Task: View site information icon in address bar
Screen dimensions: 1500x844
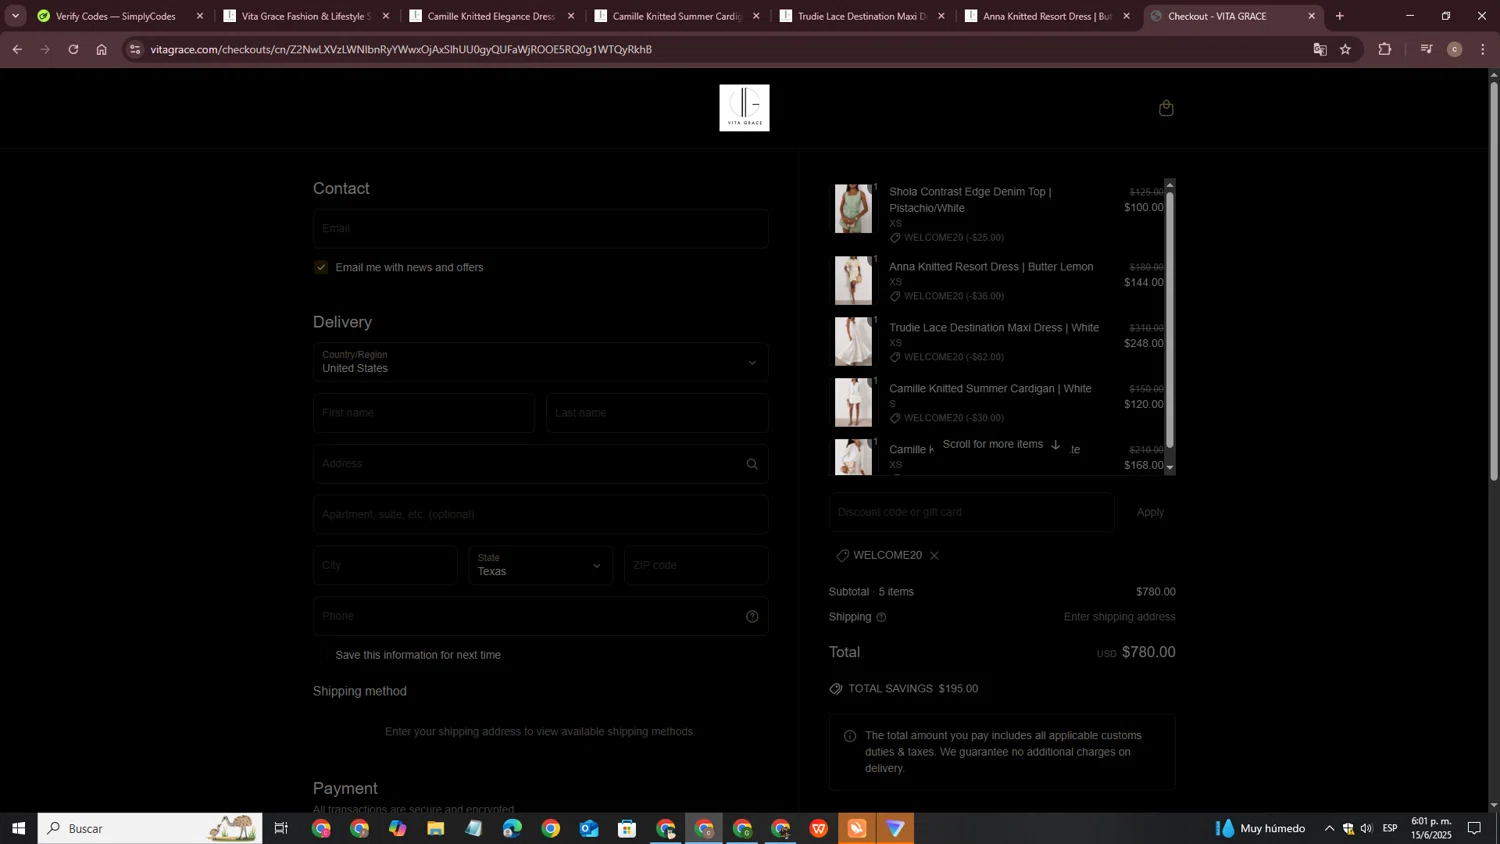Action: tap(136, 49)
